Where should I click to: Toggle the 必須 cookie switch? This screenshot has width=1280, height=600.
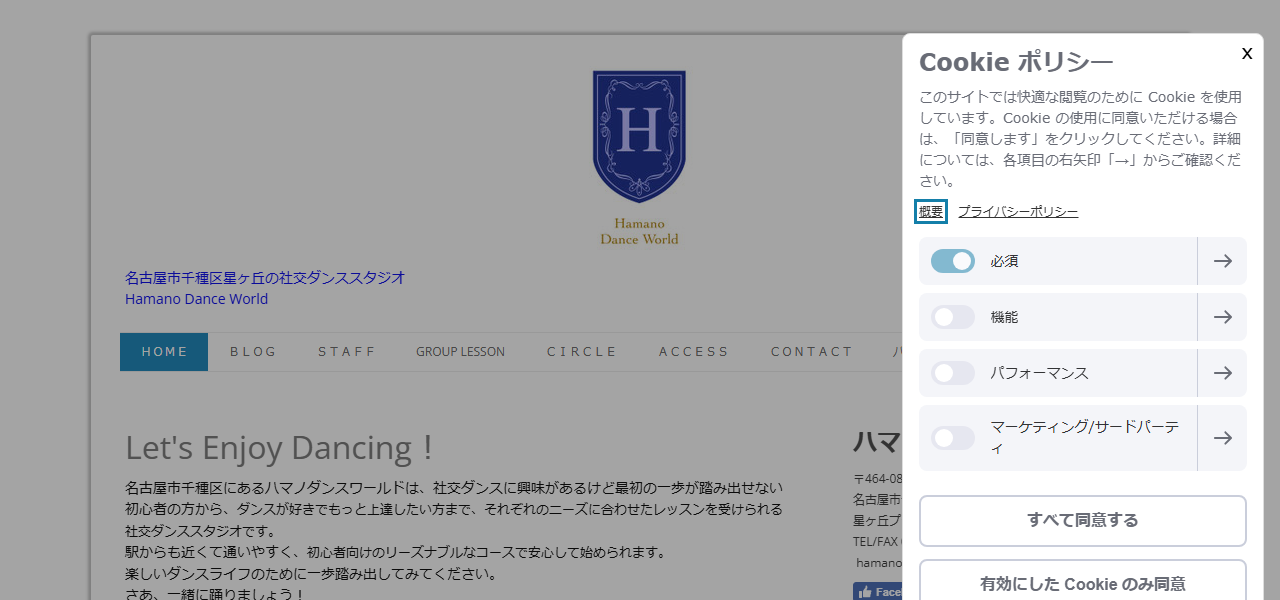[953, 261]
